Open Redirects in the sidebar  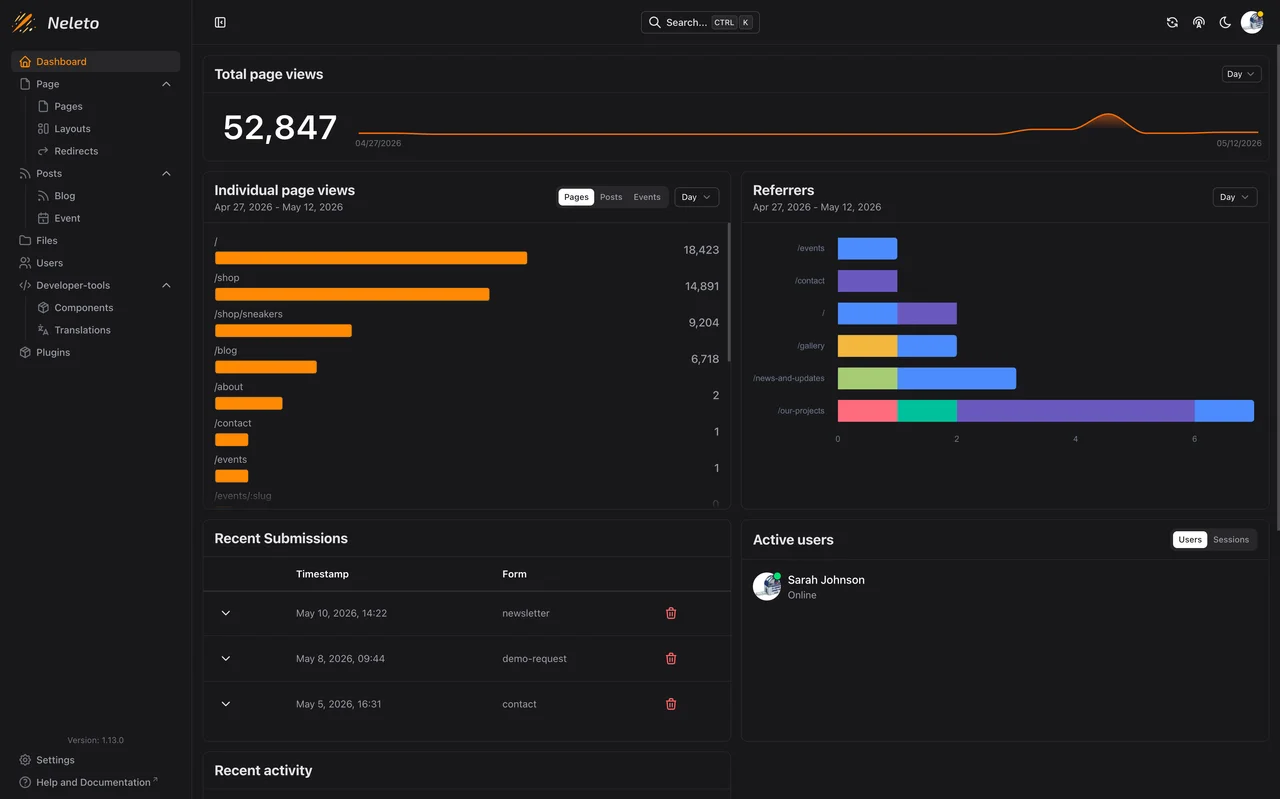pos(76,151)
